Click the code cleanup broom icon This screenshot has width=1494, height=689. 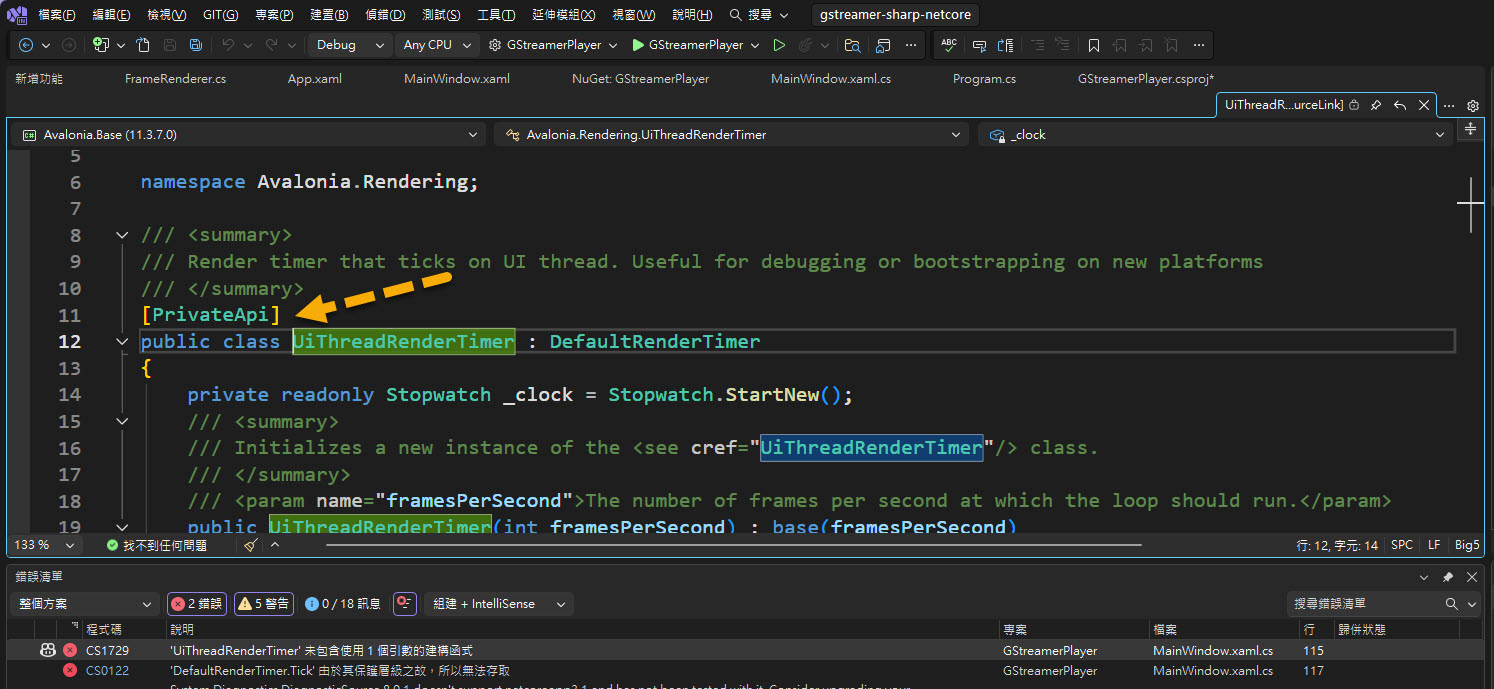coord(251,545)
